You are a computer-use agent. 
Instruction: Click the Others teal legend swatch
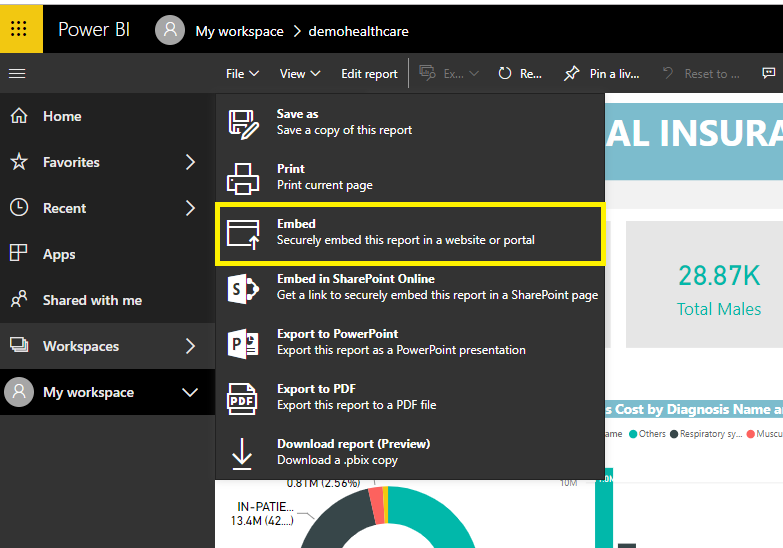pos(633,434)
